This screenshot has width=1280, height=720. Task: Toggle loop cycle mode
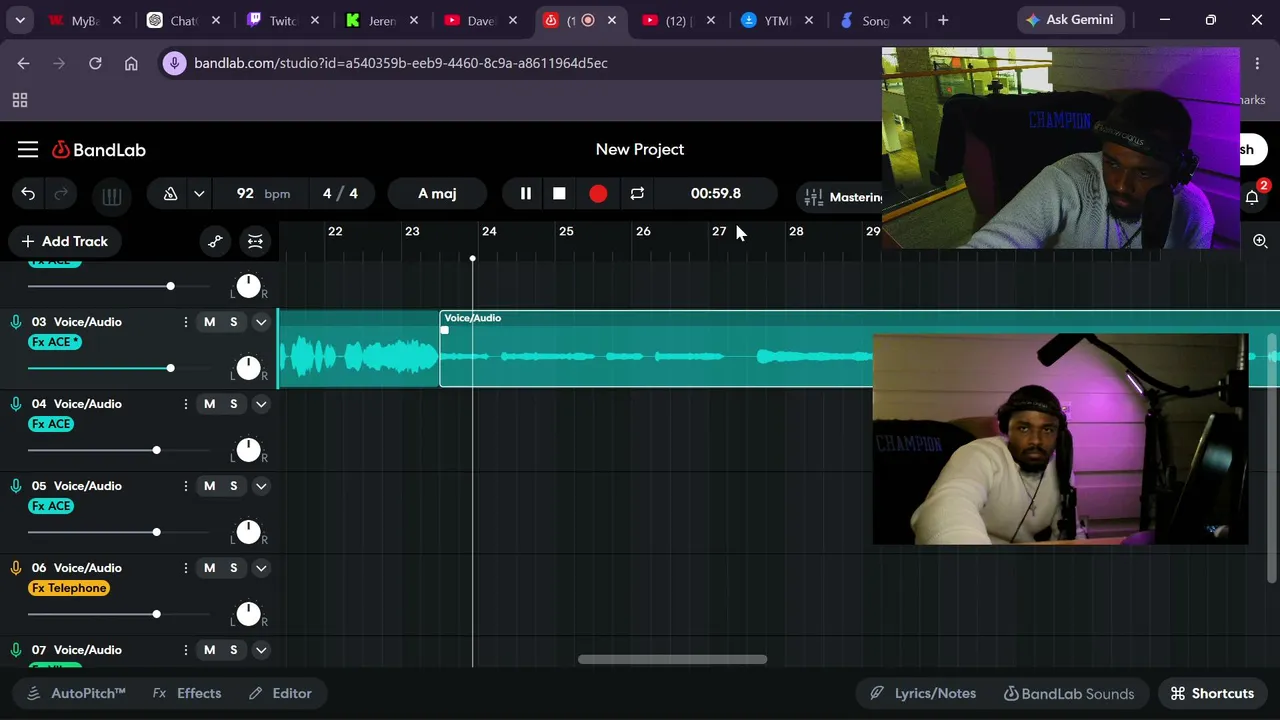point(637,194)
